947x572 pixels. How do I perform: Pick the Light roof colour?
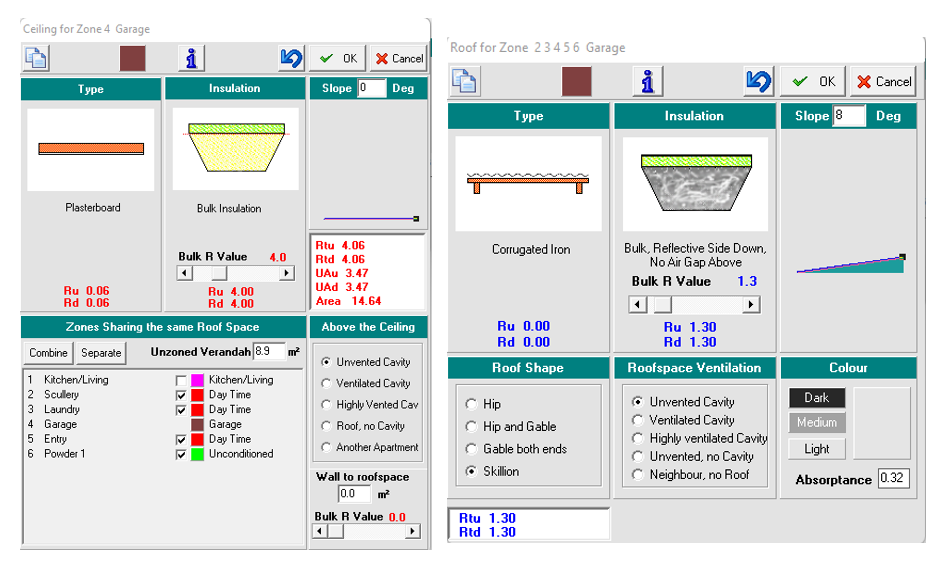(816, 449)
